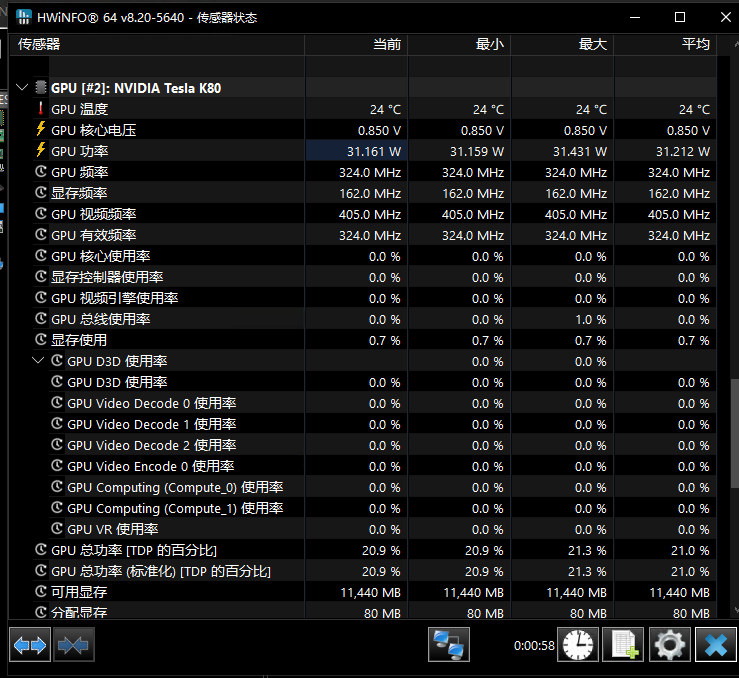This screenshot has height=678, width=739.
Task: Click the thermometer icon beside GPU 温度
Action: pos(41,109)
